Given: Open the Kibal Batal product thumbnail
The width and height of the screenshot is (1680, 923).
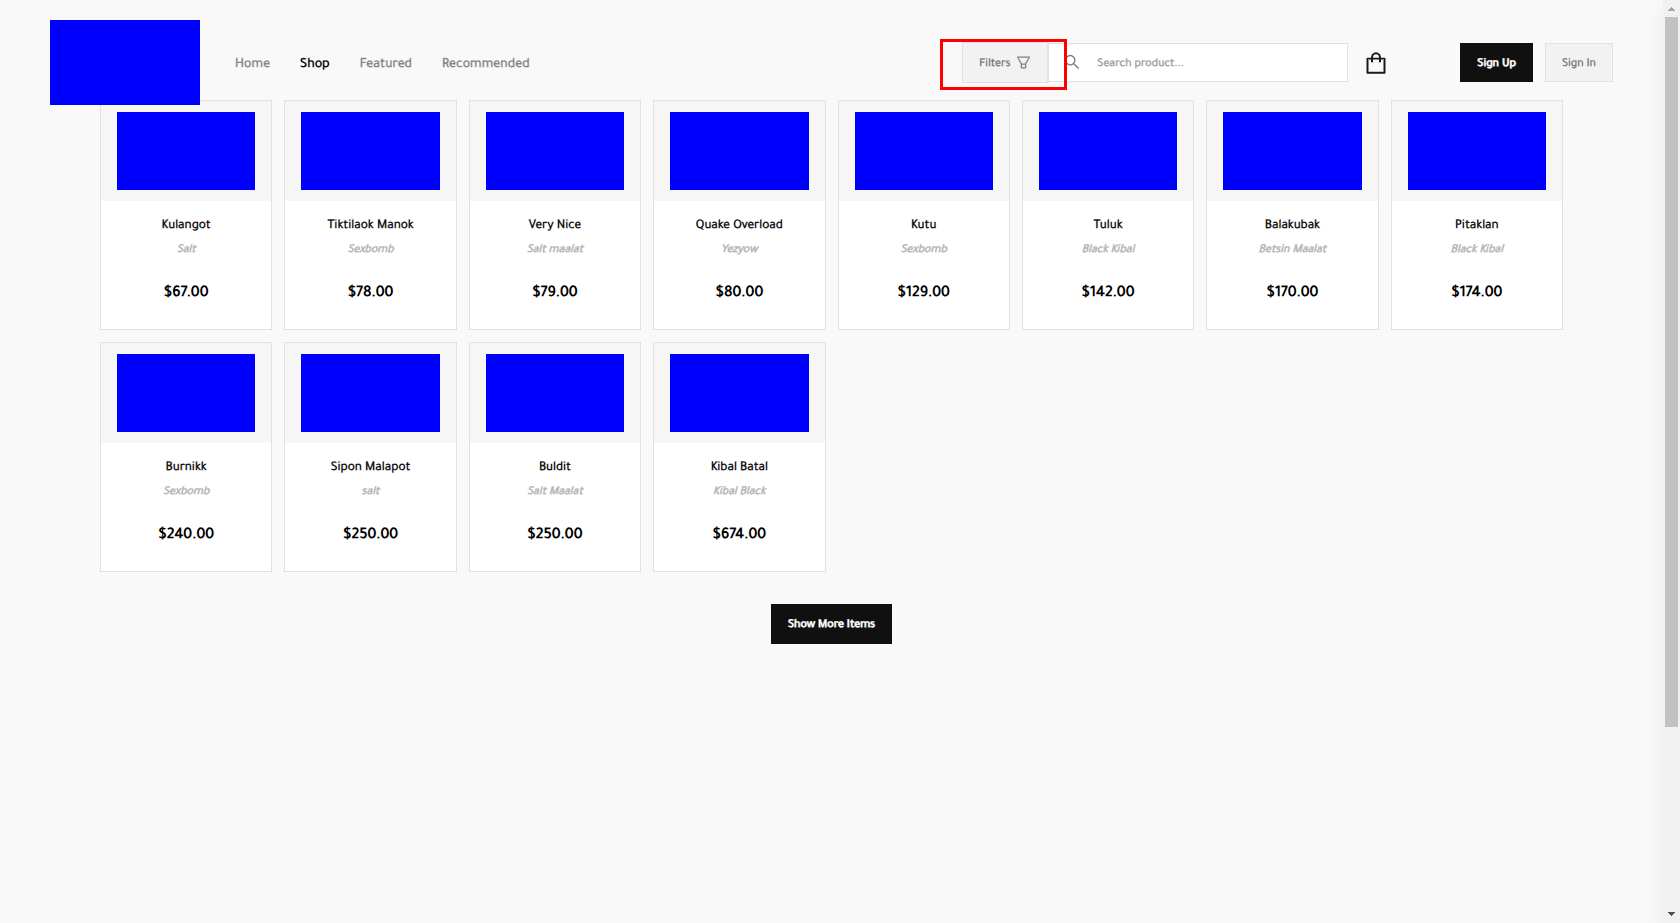Looking at the screenshot, I should (739, 393).
